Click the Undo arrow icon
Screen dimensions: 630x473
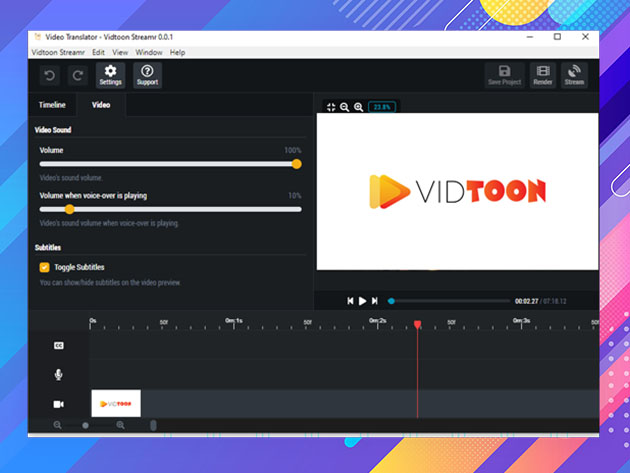pyautogui.click(x=50, y=75)
